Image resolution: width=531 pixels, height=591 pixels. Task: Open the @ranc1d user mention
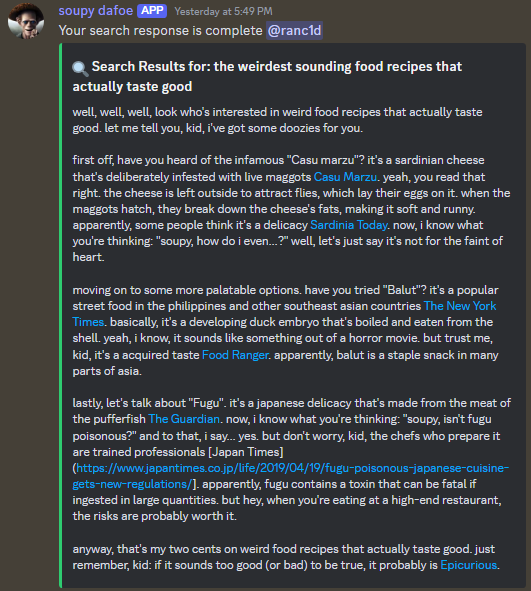294,31
